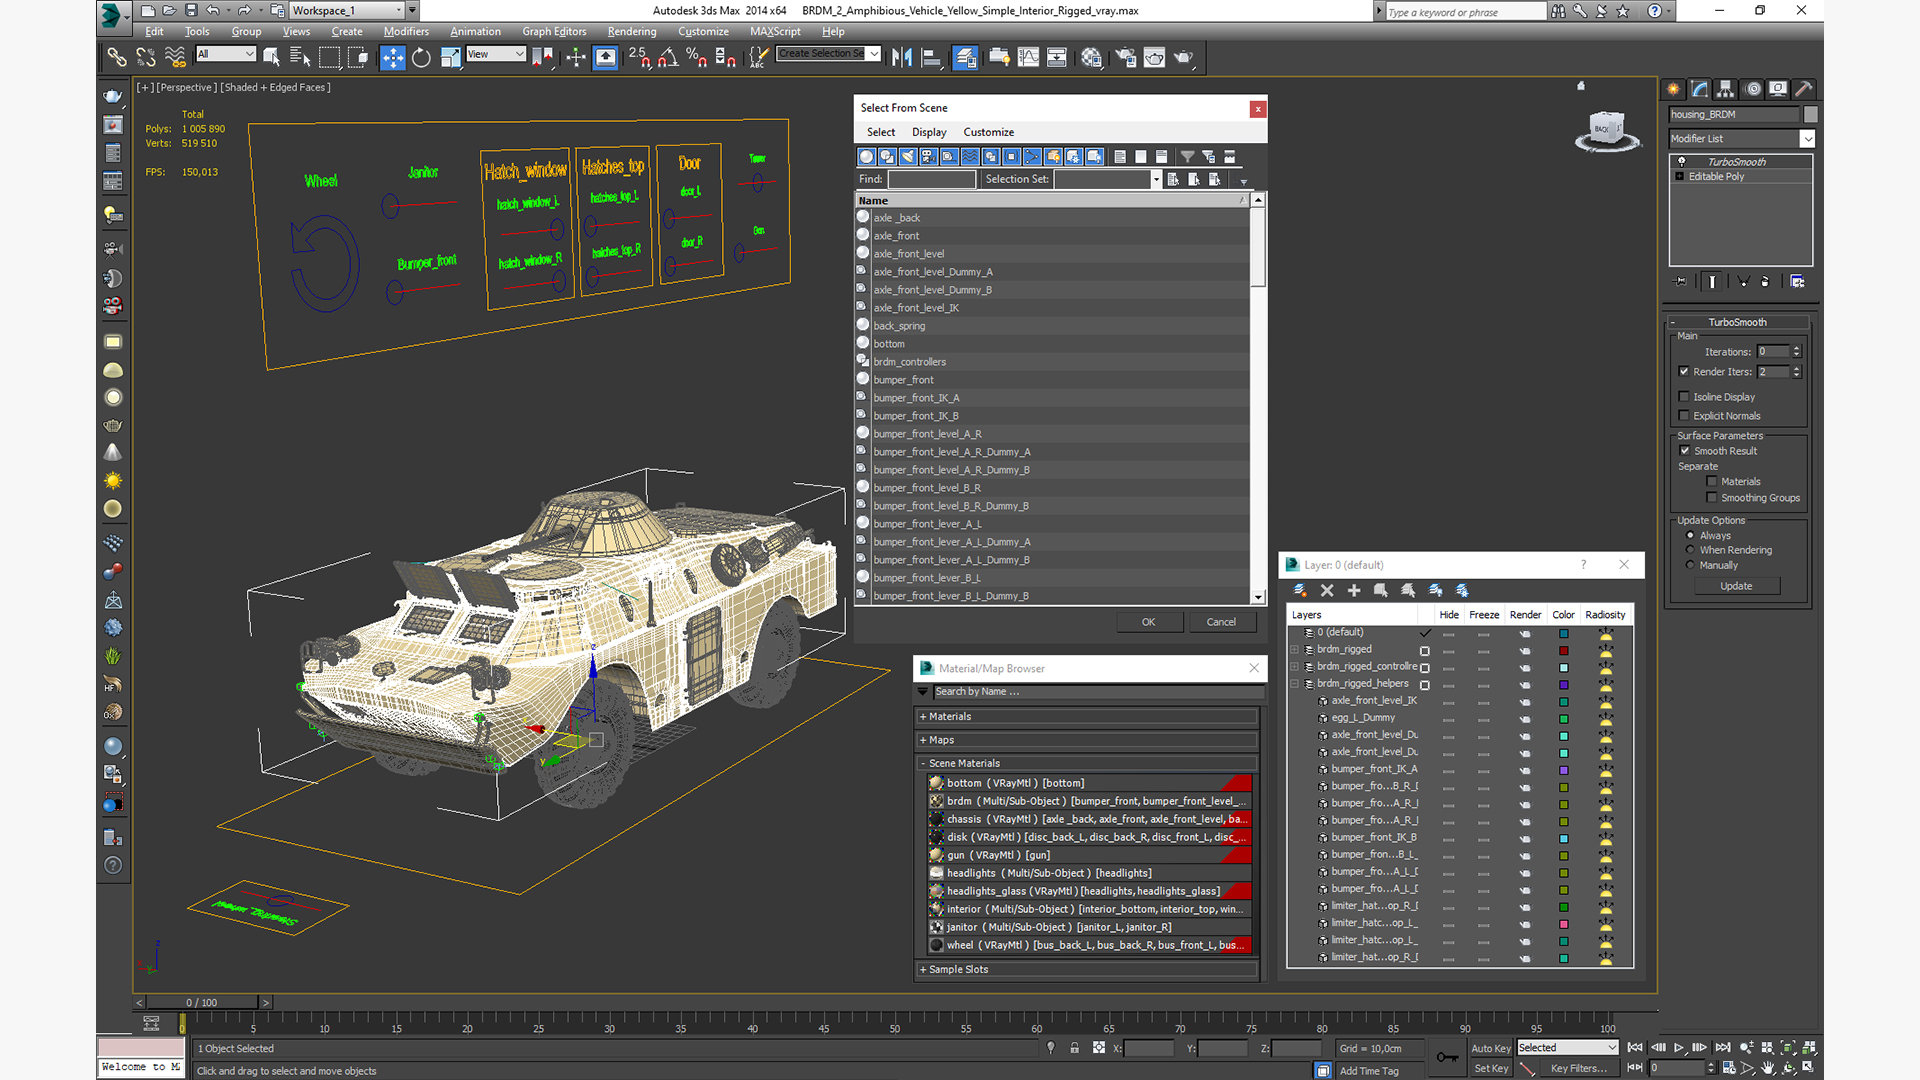Open the Utilities tab of command panel
Viewport: 1920px width, 1080px height.
tap(1804, 89)
